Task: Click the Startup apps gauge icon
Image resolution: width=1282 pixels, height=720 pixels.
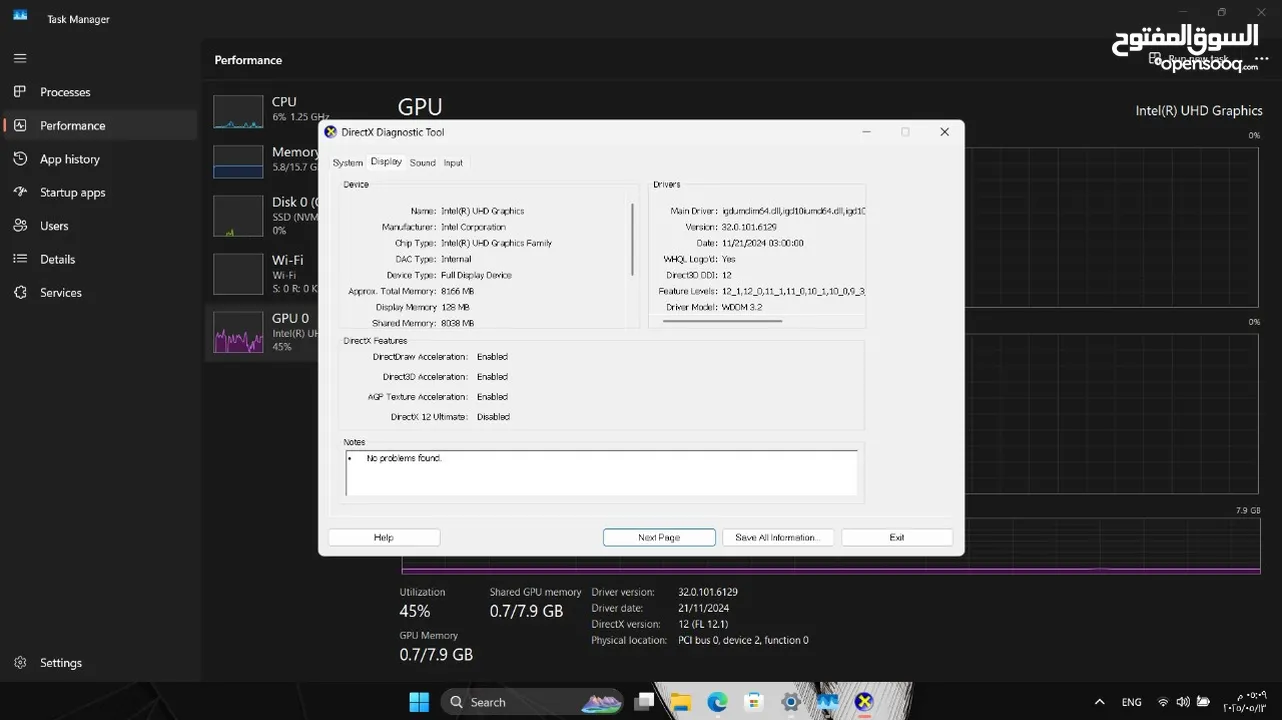Action: pyautogui.click(x=19, y=192)
